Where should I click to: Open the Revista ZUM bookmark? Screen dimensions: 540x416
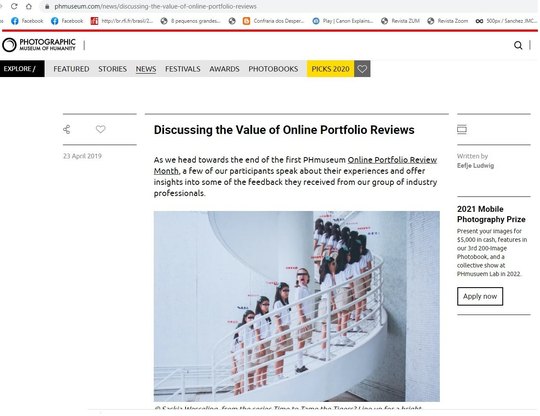[400, 21]
